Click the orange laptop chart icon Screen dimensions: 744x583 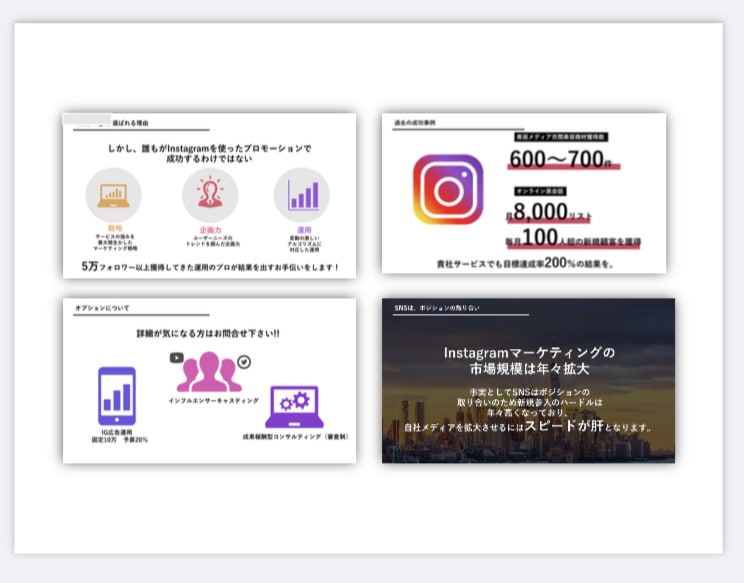[x=113, y=195]
